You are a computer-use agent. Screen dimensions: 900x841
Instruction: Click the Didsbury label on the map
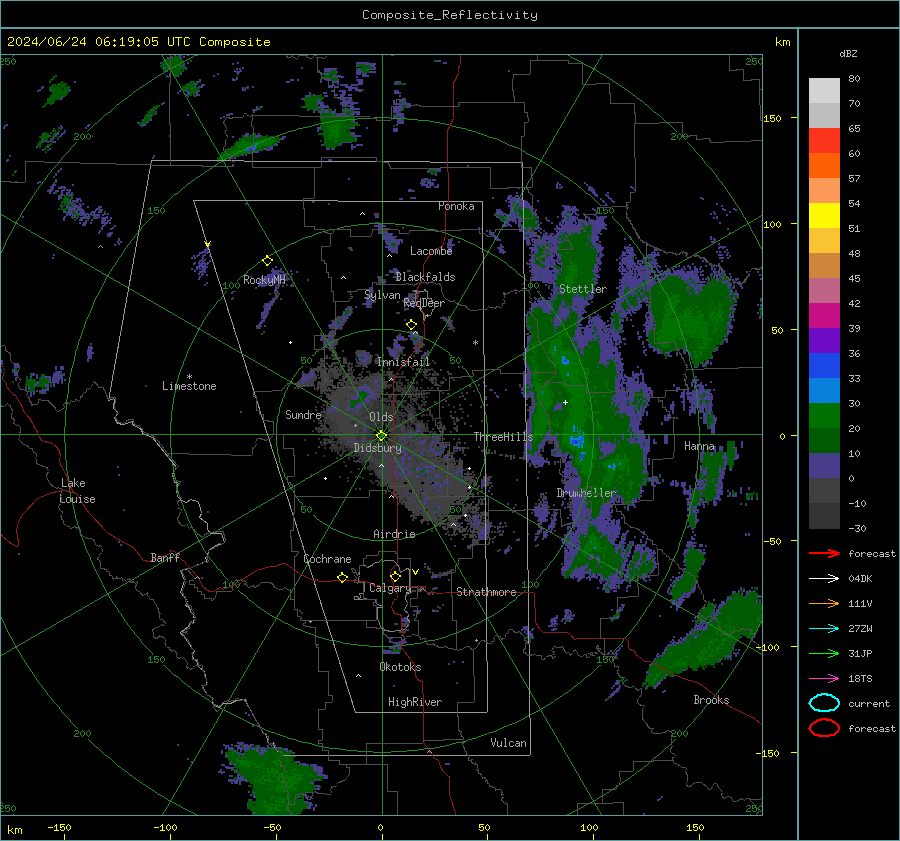point(377,448)
